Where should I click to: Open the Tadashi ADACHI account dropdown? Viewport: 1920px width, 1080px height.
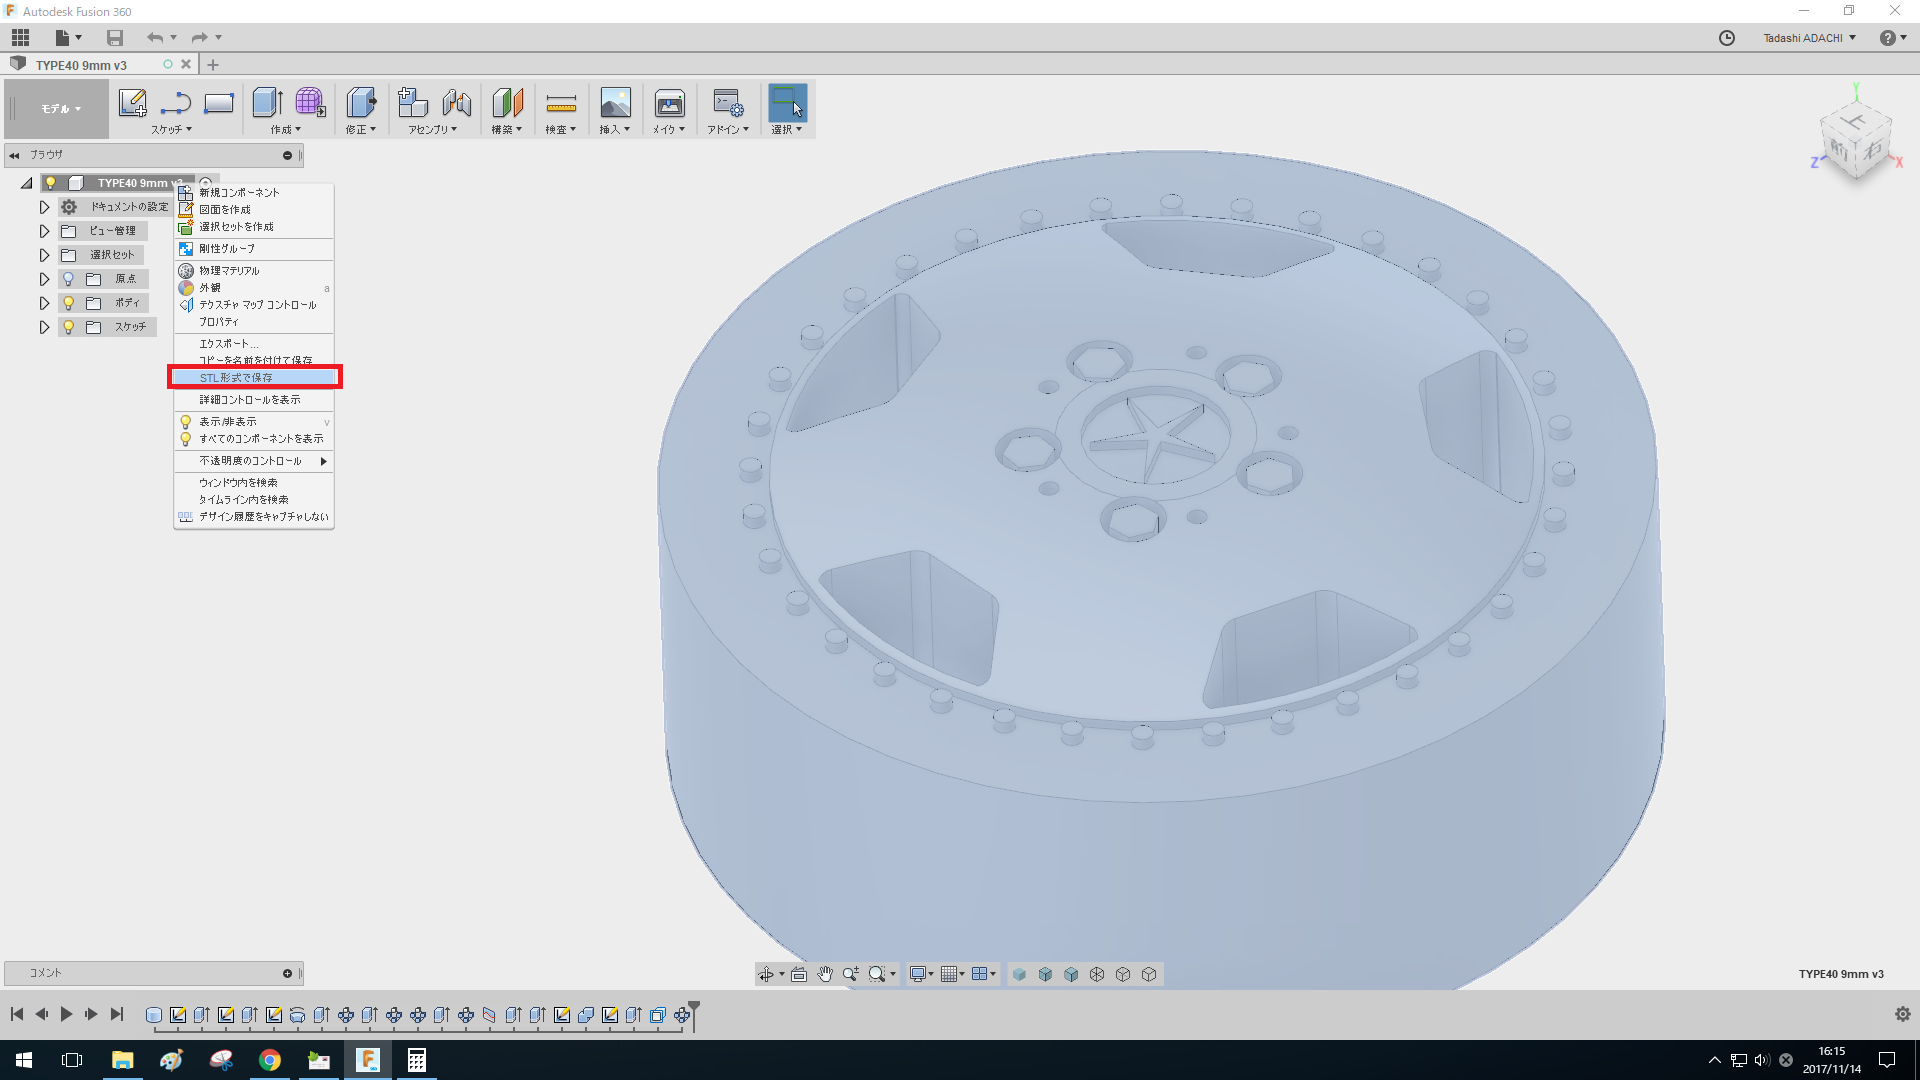1809,38
